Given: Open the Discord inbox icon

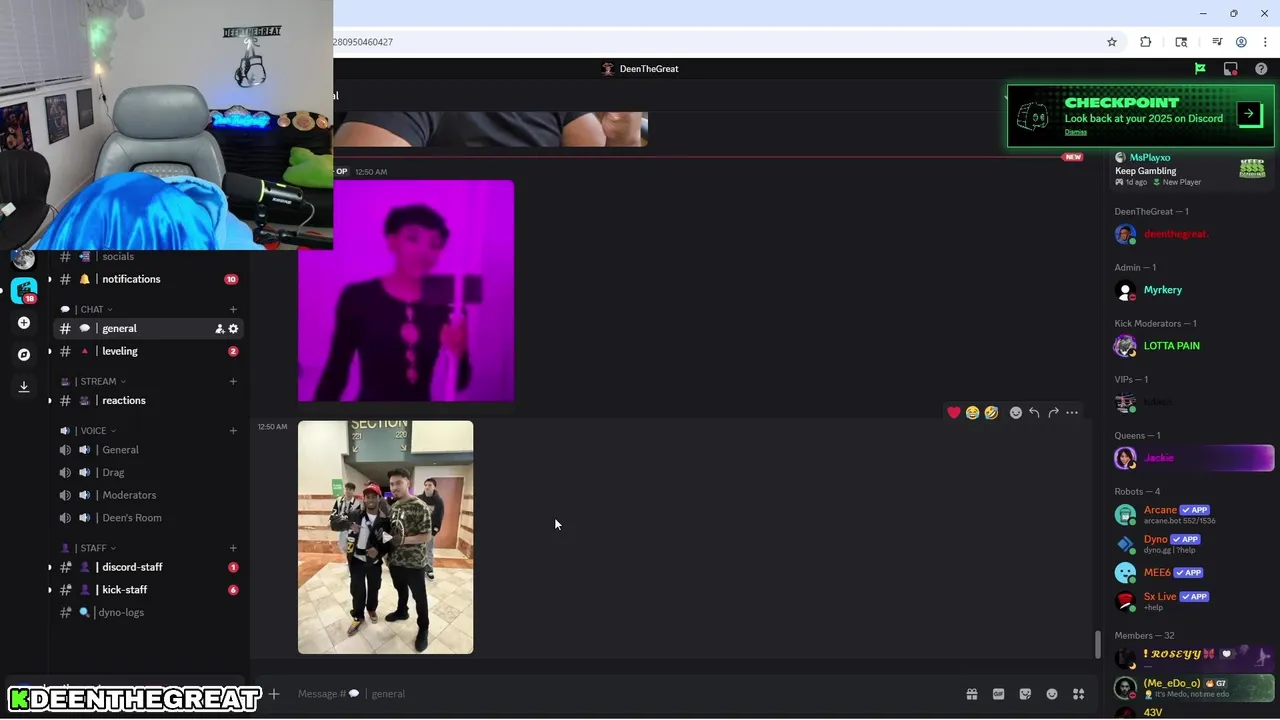Looking at the screenshot, I should point(1231,69).
